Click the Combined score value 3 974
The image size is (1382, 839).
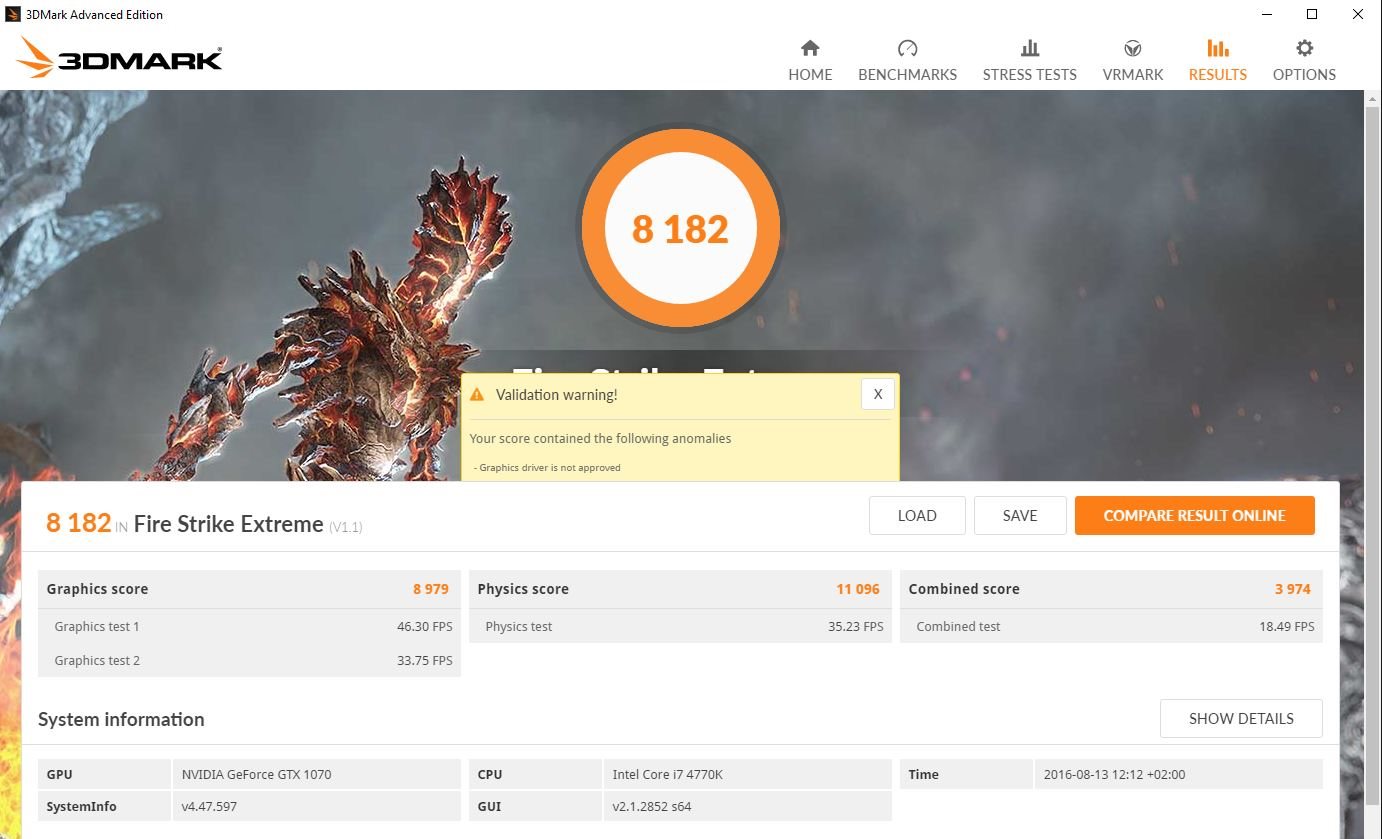(1292, 589)
